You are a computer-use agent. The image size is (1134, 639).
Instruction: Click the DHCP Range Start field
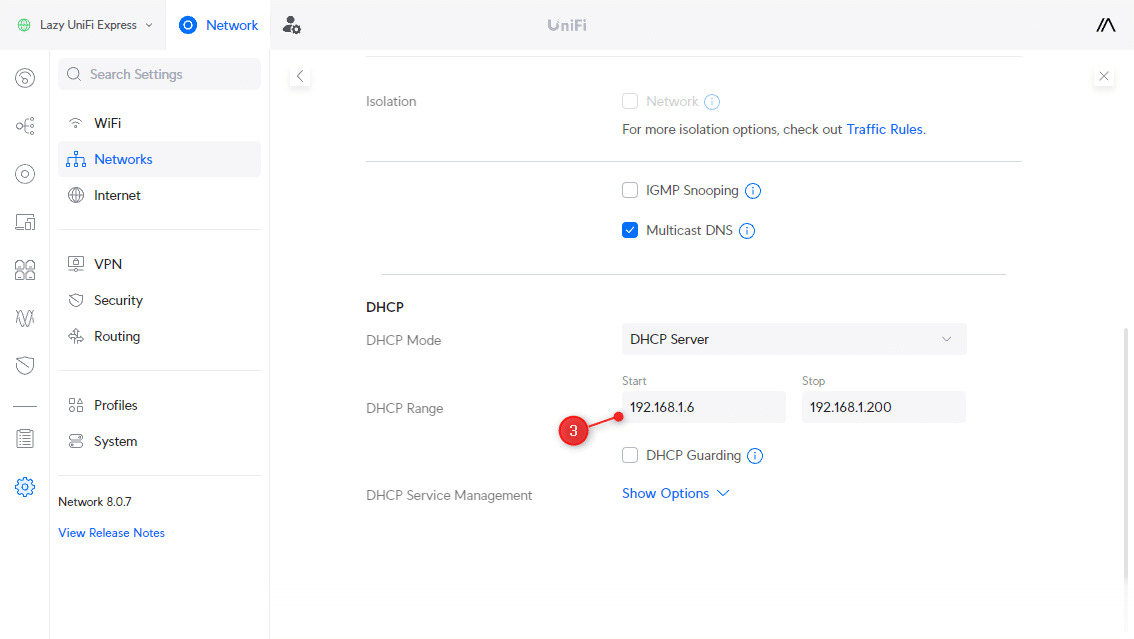coord(704,407)
